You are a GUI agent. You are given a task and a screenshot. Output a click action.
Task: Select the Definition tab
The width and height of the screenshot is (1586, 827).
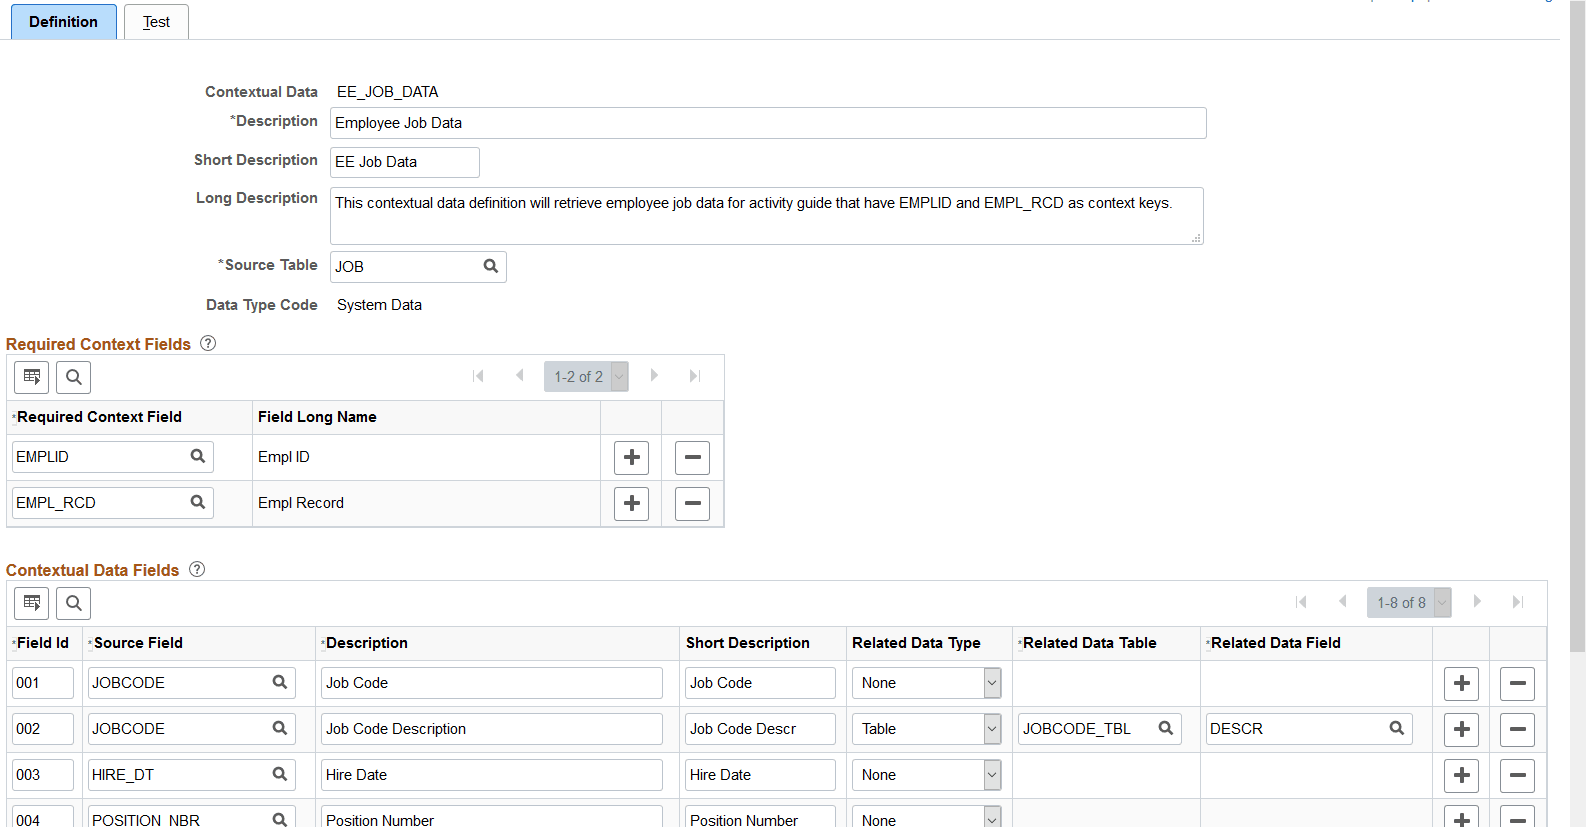tap(63, 22)
